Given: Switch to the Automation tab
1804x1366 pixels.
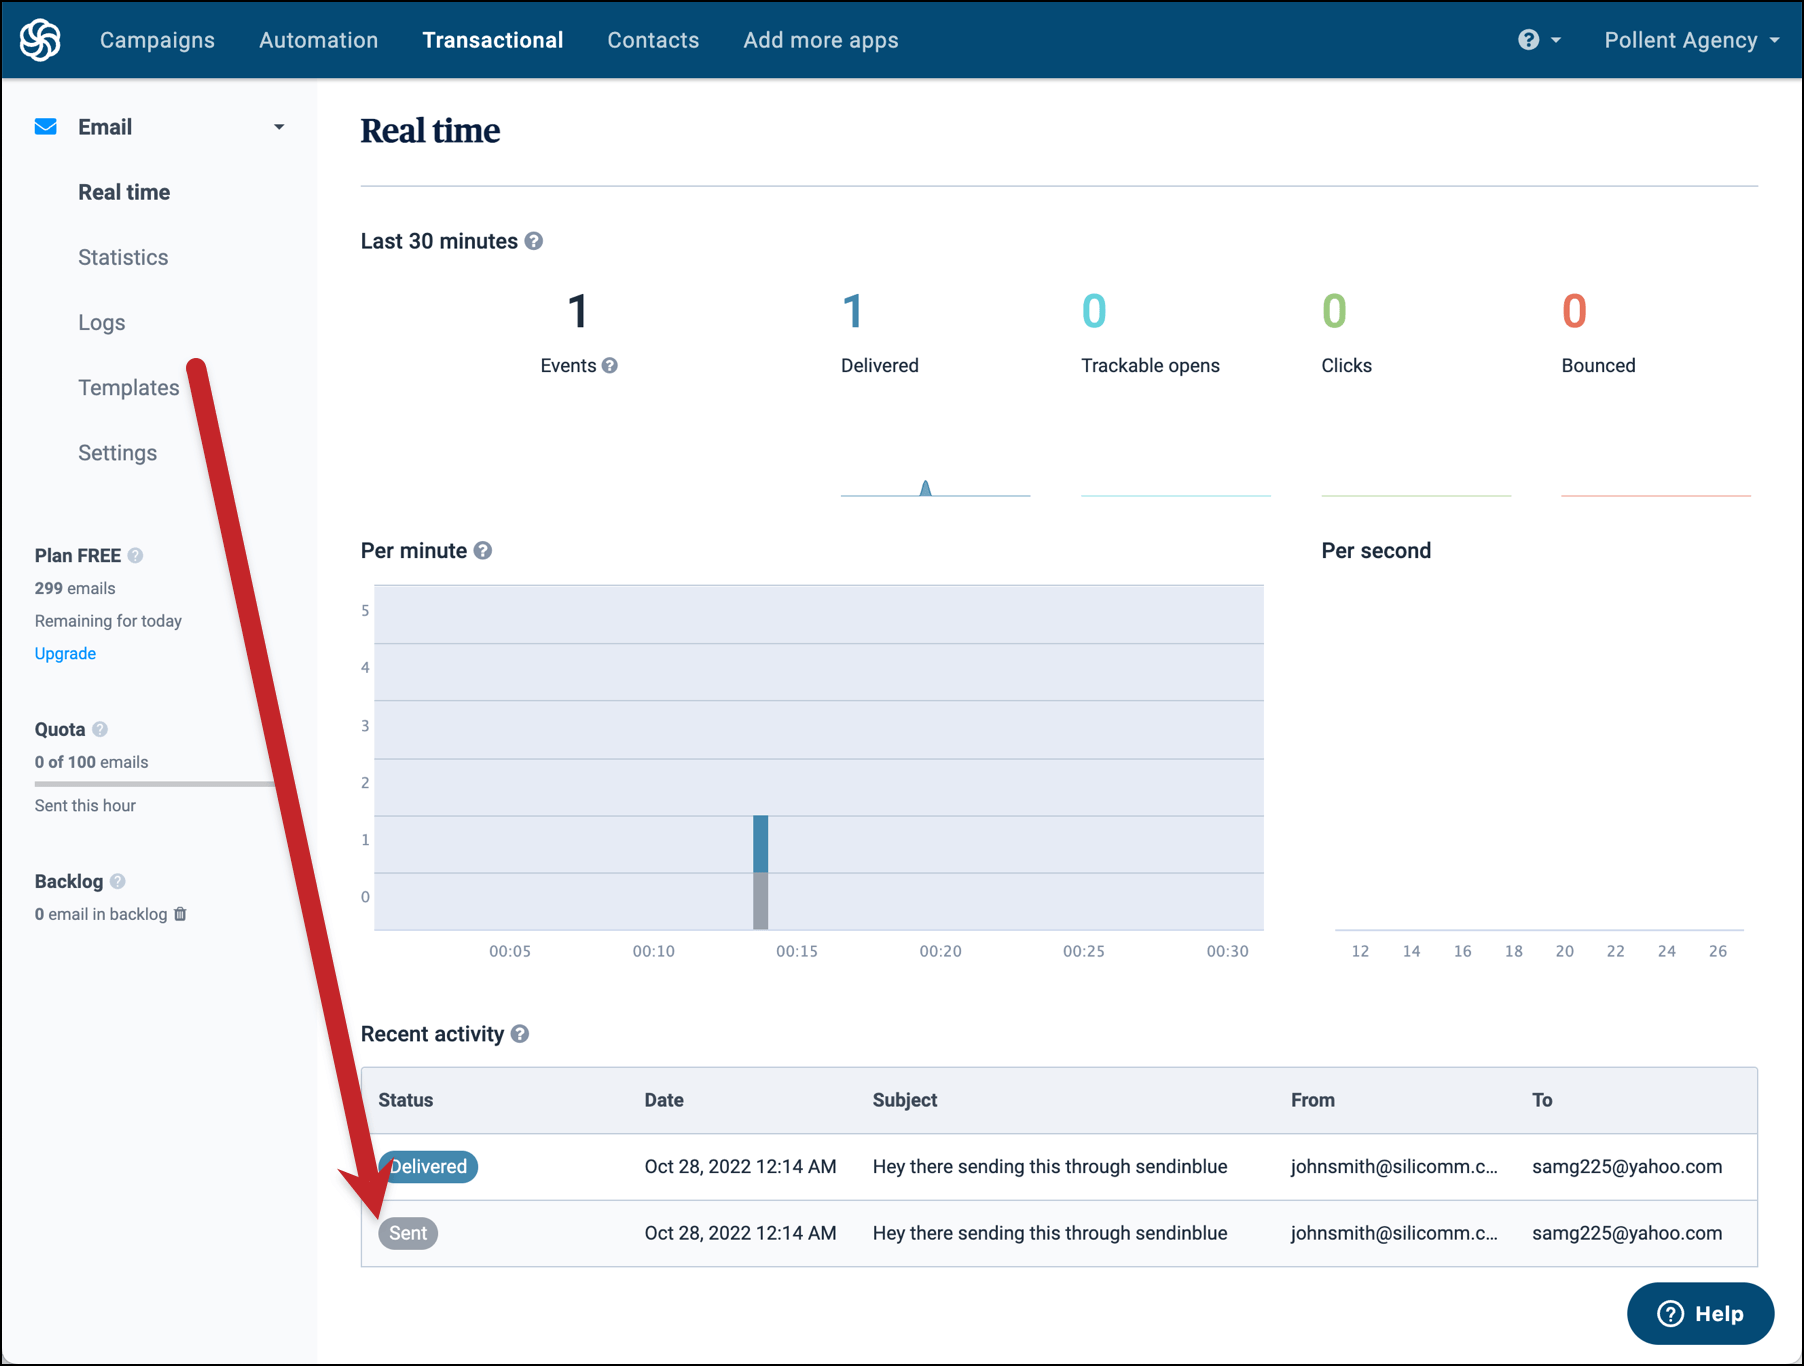Looking at the screenshot, I should pos(318,40).
